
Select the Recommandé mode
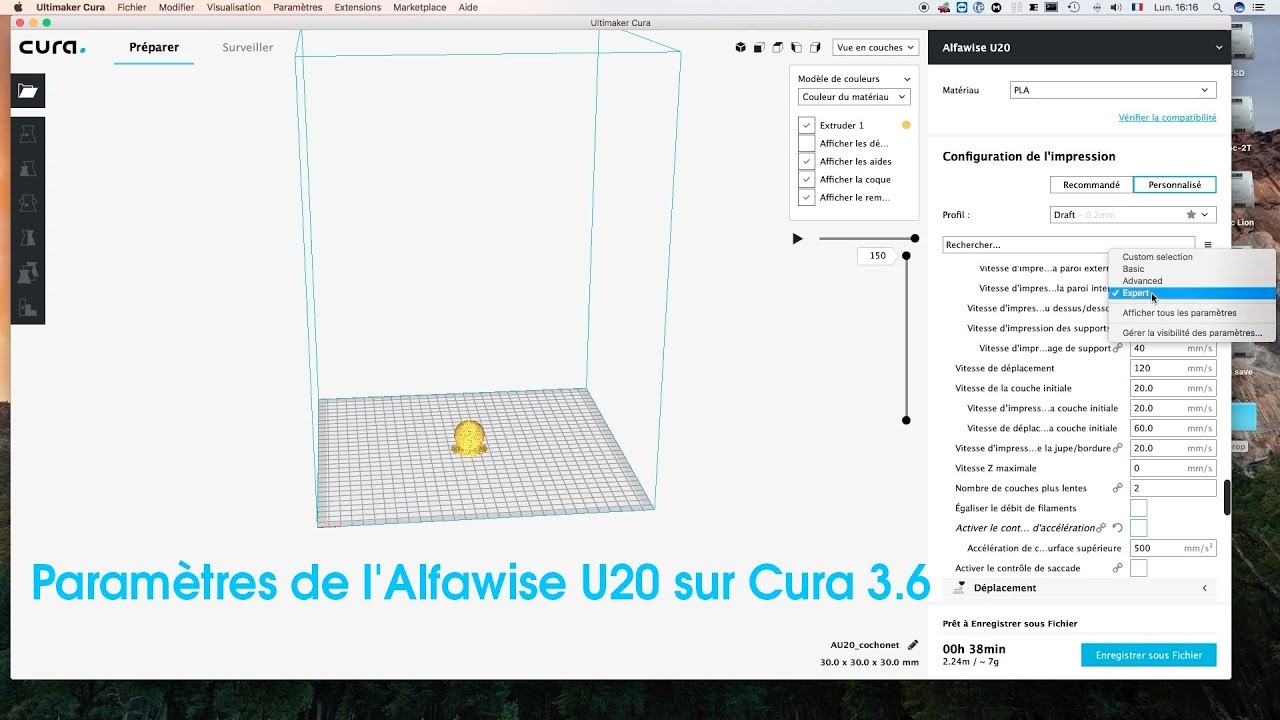1091,185
